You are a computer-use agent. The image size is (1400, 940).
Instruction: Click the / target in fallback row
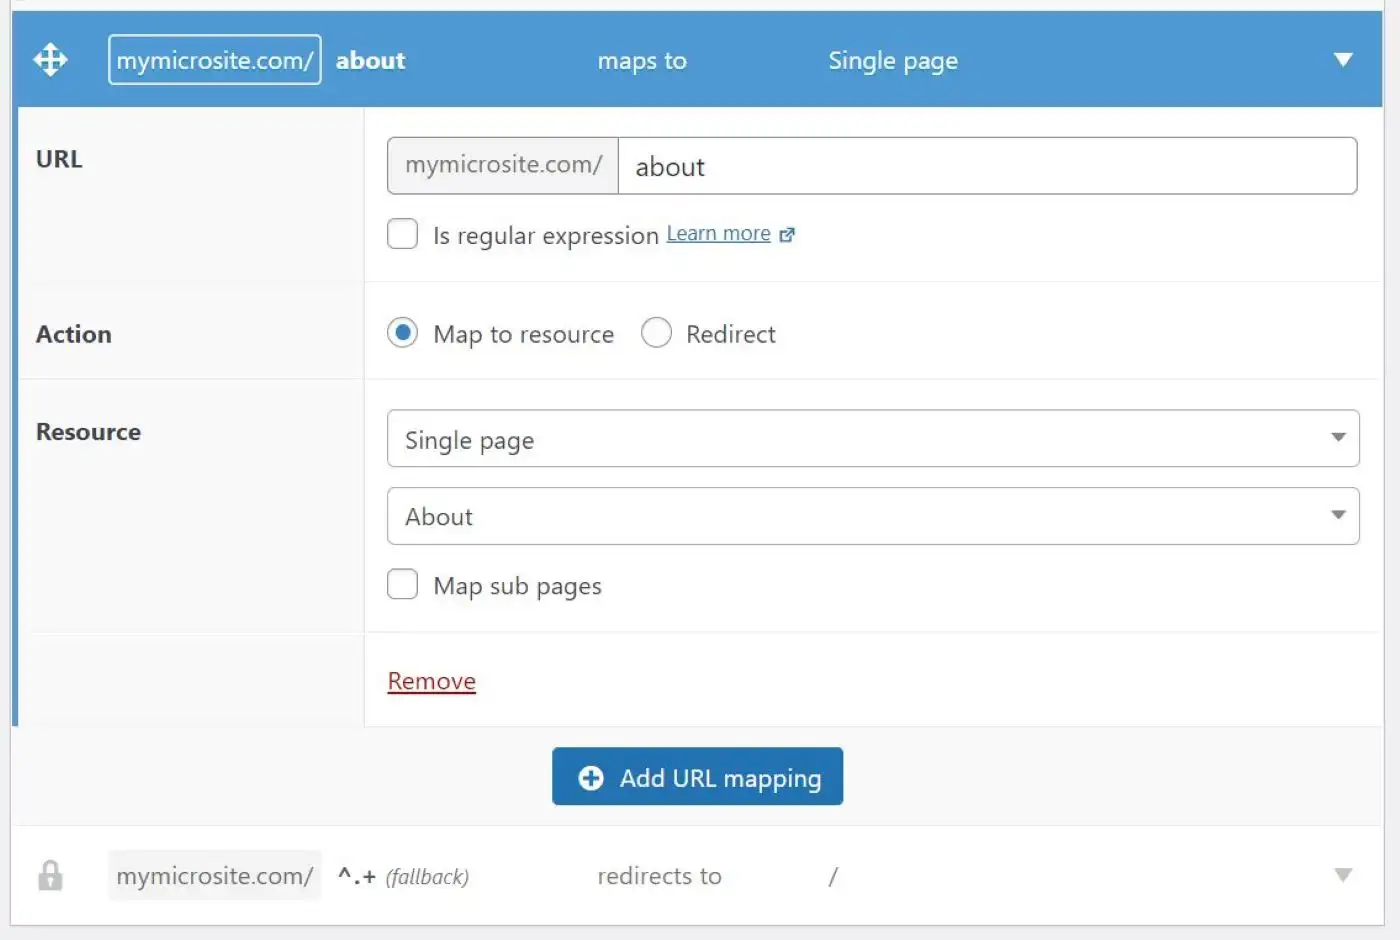[x=833, y=876]
